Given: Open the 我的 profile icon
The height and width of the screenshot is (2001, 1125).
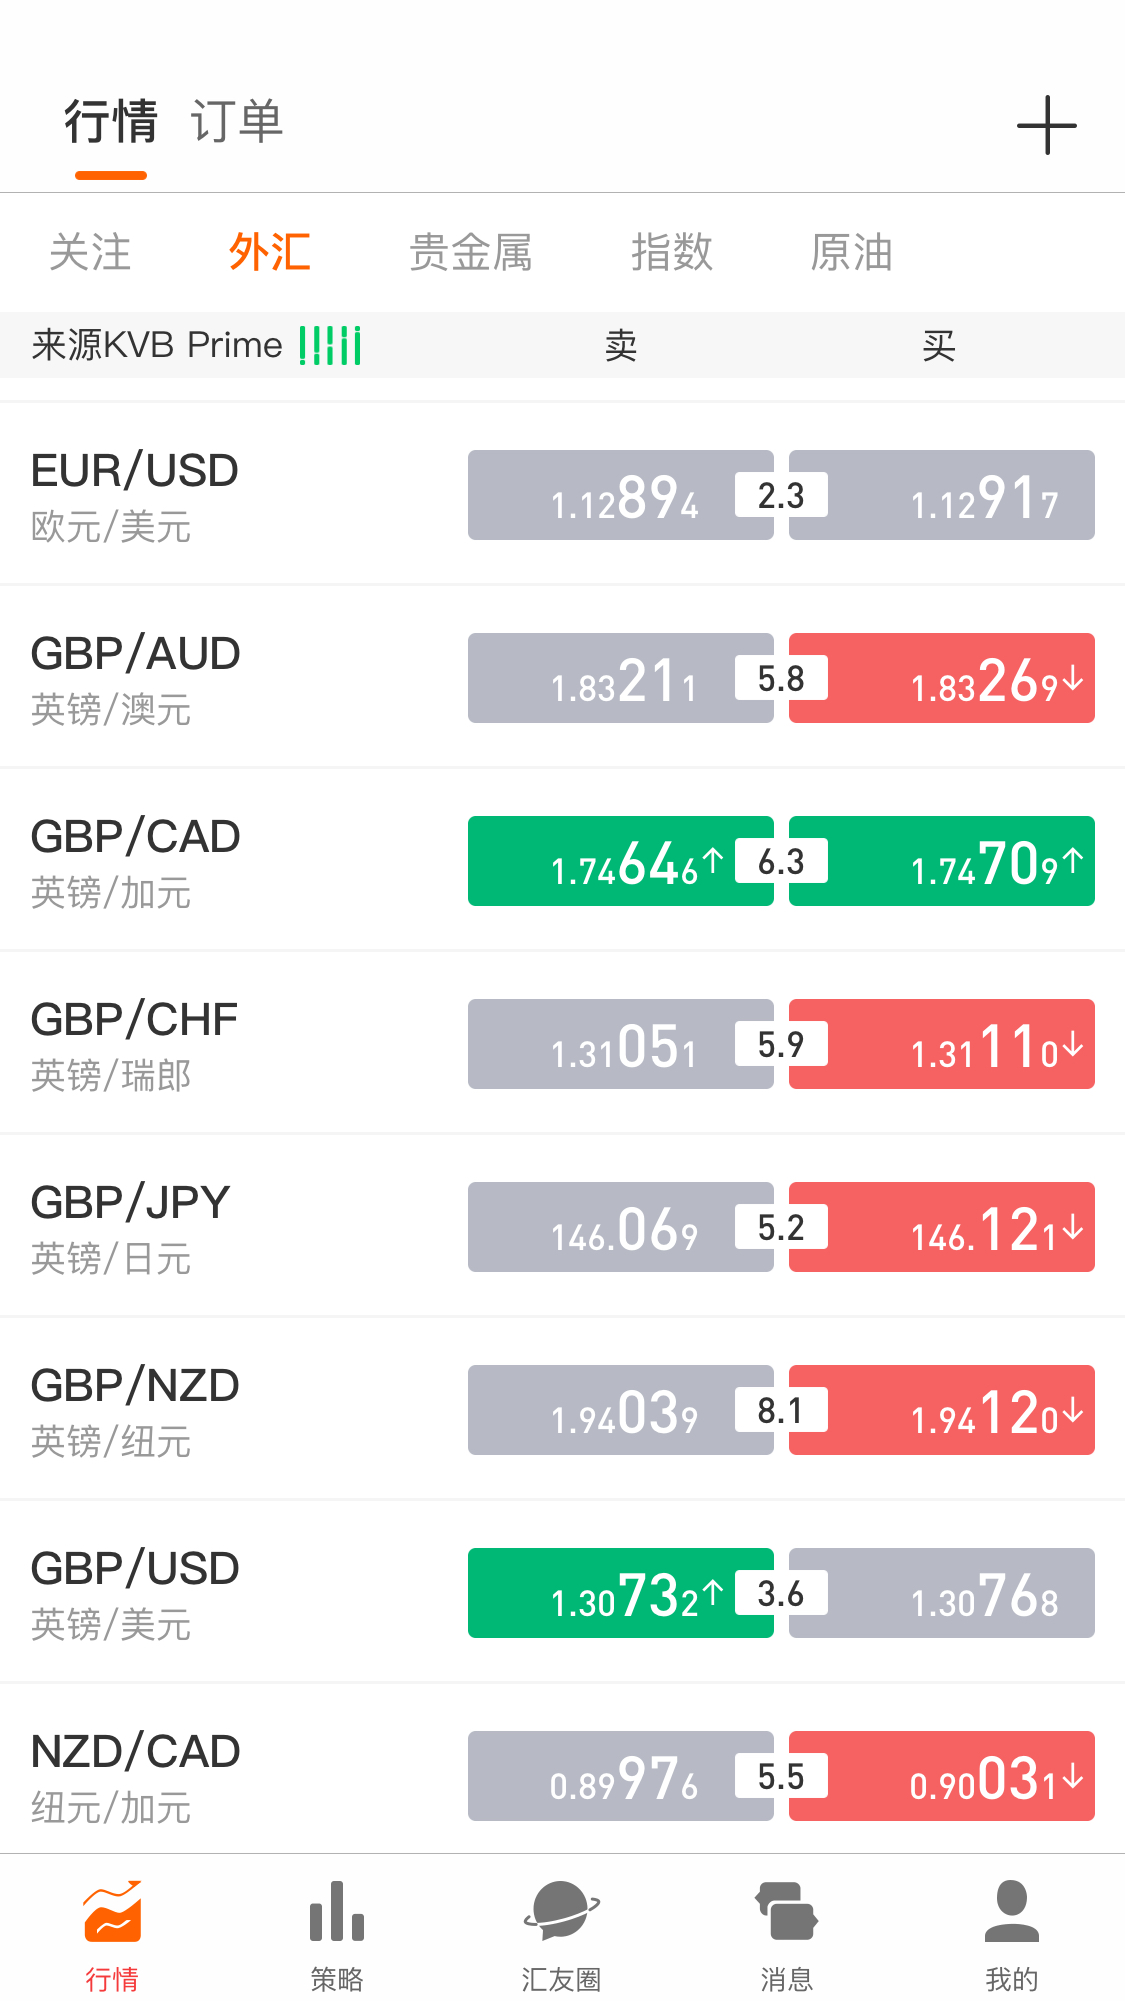Looking at the screenshot, I should (x=1012, y=1912).
